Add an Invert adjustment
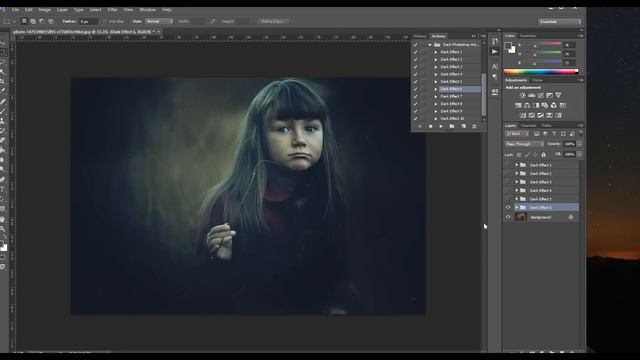The width and height of the screenshot is (640, 360). click(x=523, y=116)
